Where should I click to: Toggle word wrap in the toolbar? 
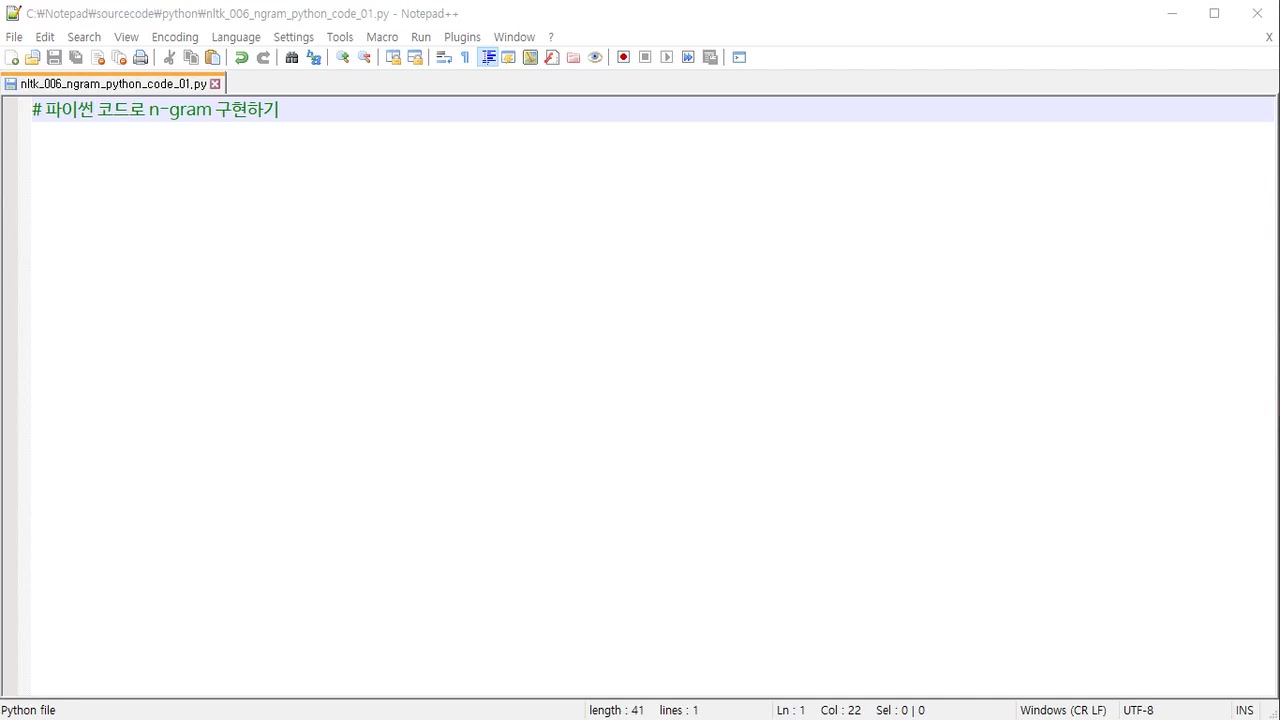click(444, 58)
